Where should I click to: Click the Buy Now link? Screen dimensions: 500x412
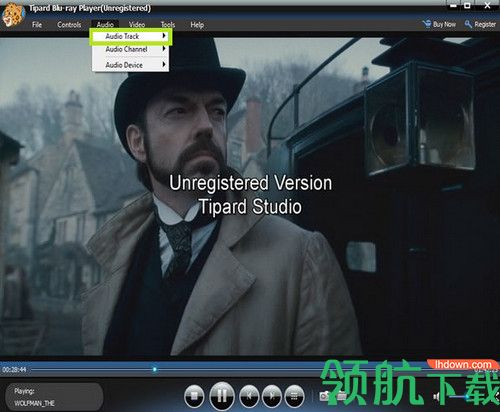[440, 24]
